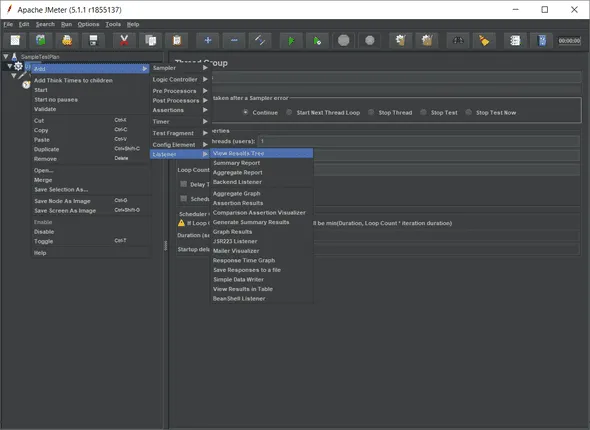The width and height of the screenshot is (590, 430).
Task: Choose Aggregate Report listener
Action: (x=262, y=172)
